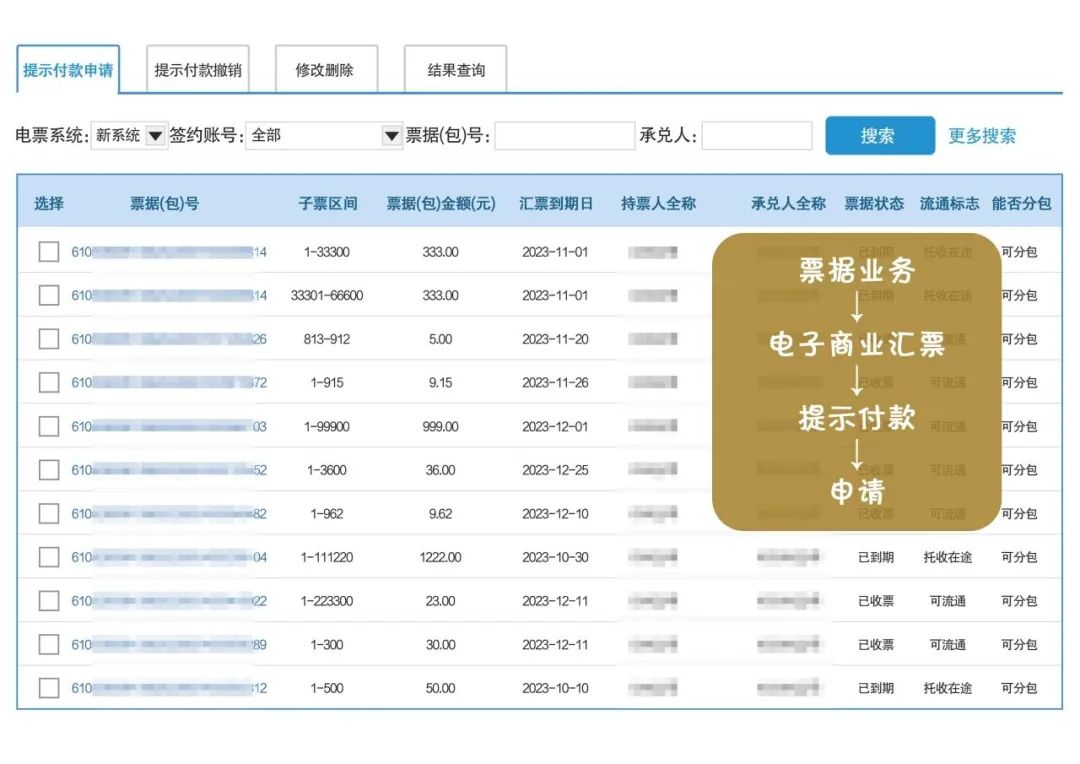1080x764 pixels.
Task: Open the bill number ending in 12
Action: tap(169, 688)
